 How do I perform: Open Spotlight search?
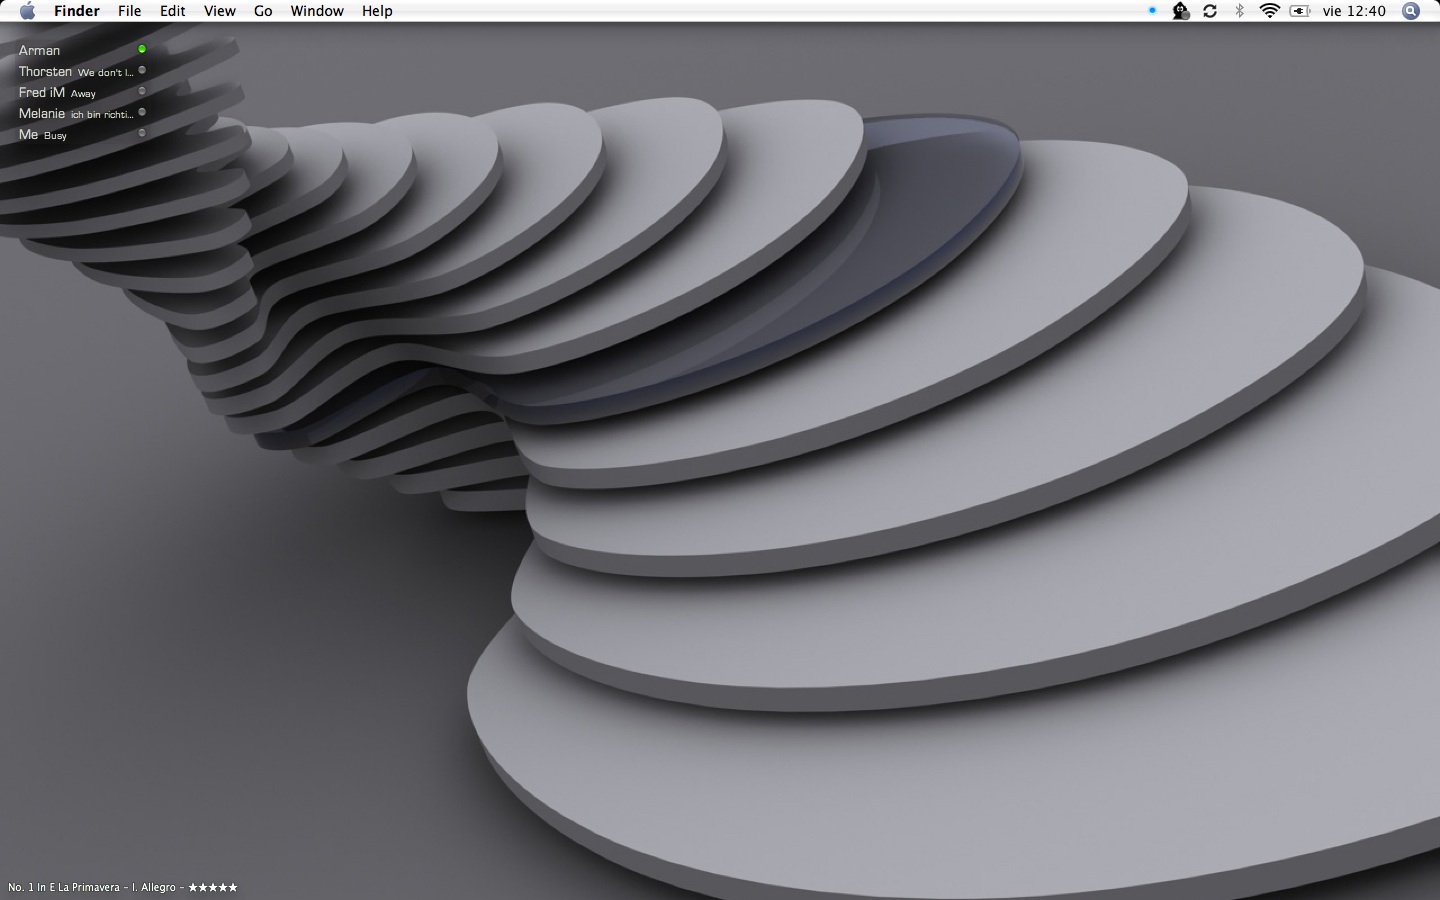[1411, 11]
